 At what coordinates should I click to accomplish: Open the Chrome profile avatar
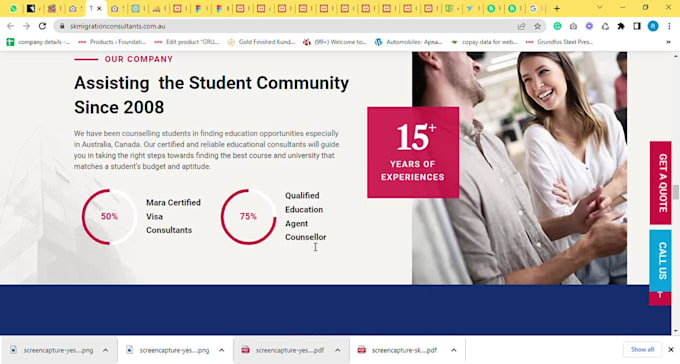coord(653,26)
